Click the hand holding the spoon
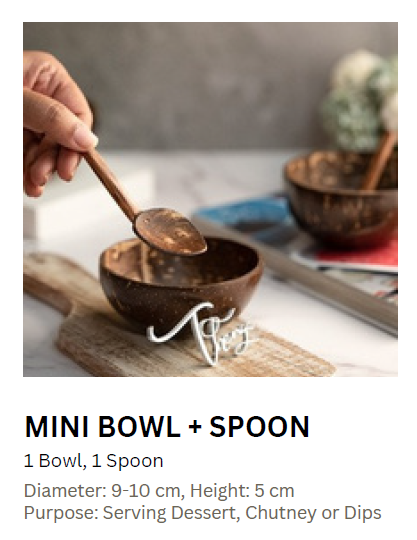Image resolution: width=417 pixels, height=540 pixels. pos(57,125)
